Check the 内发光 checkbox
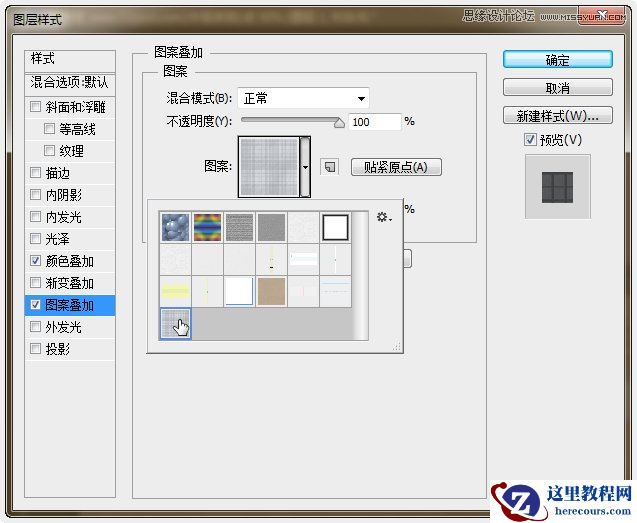Image resolution: width=637 pixels, height=523 pixels. [x=36, y=217]
